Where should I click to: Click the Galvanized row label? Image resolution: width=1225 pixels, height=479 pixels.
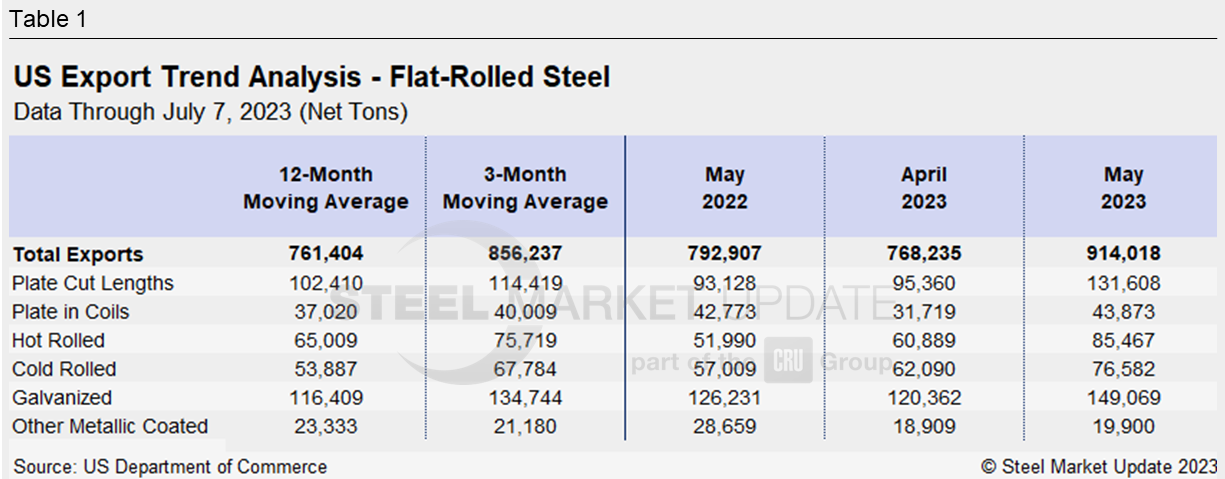pyautogui.click(x=62, y=398)
